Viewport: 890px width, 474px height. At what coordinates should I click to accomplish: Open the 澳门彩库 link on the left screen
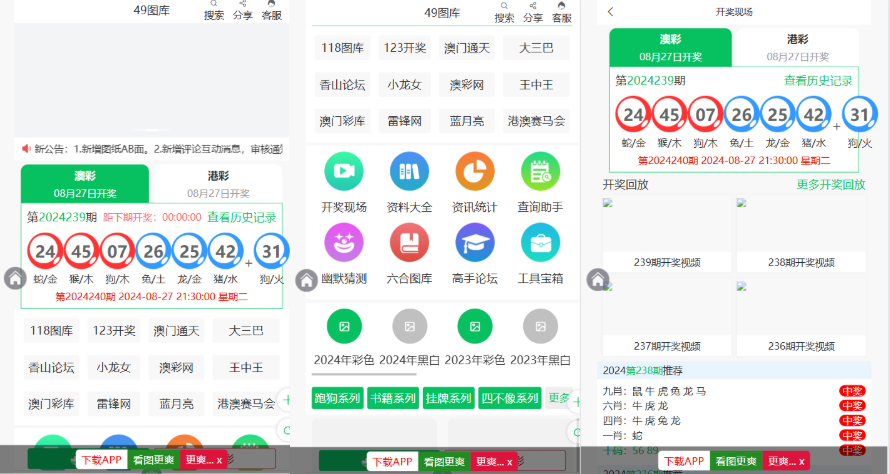coord(51,404)
